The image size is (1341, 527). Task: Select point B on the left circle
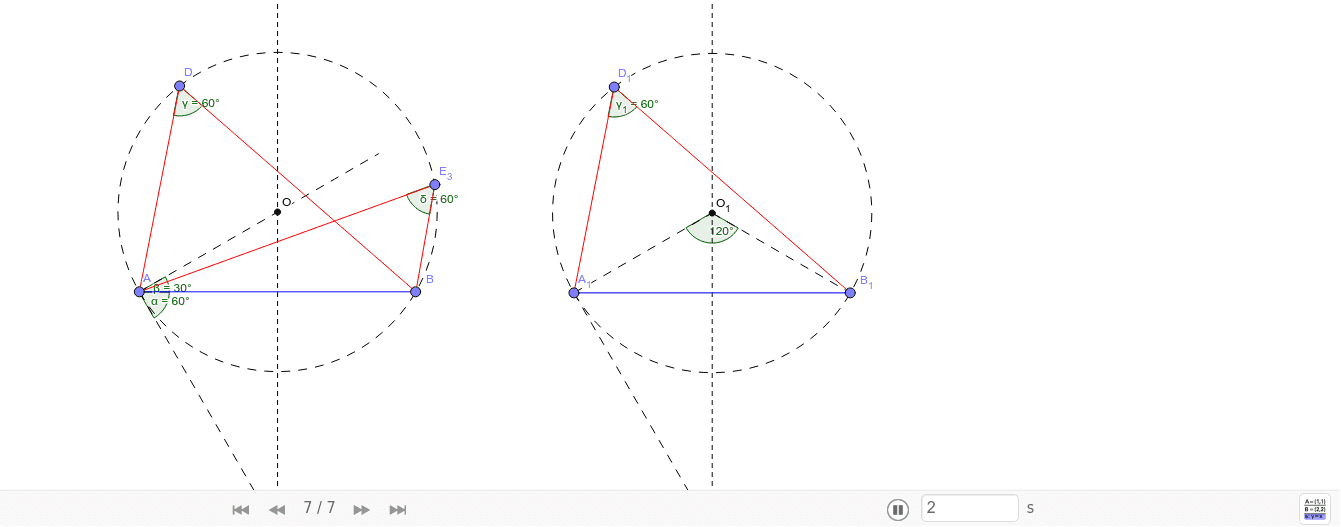[416, 292]
